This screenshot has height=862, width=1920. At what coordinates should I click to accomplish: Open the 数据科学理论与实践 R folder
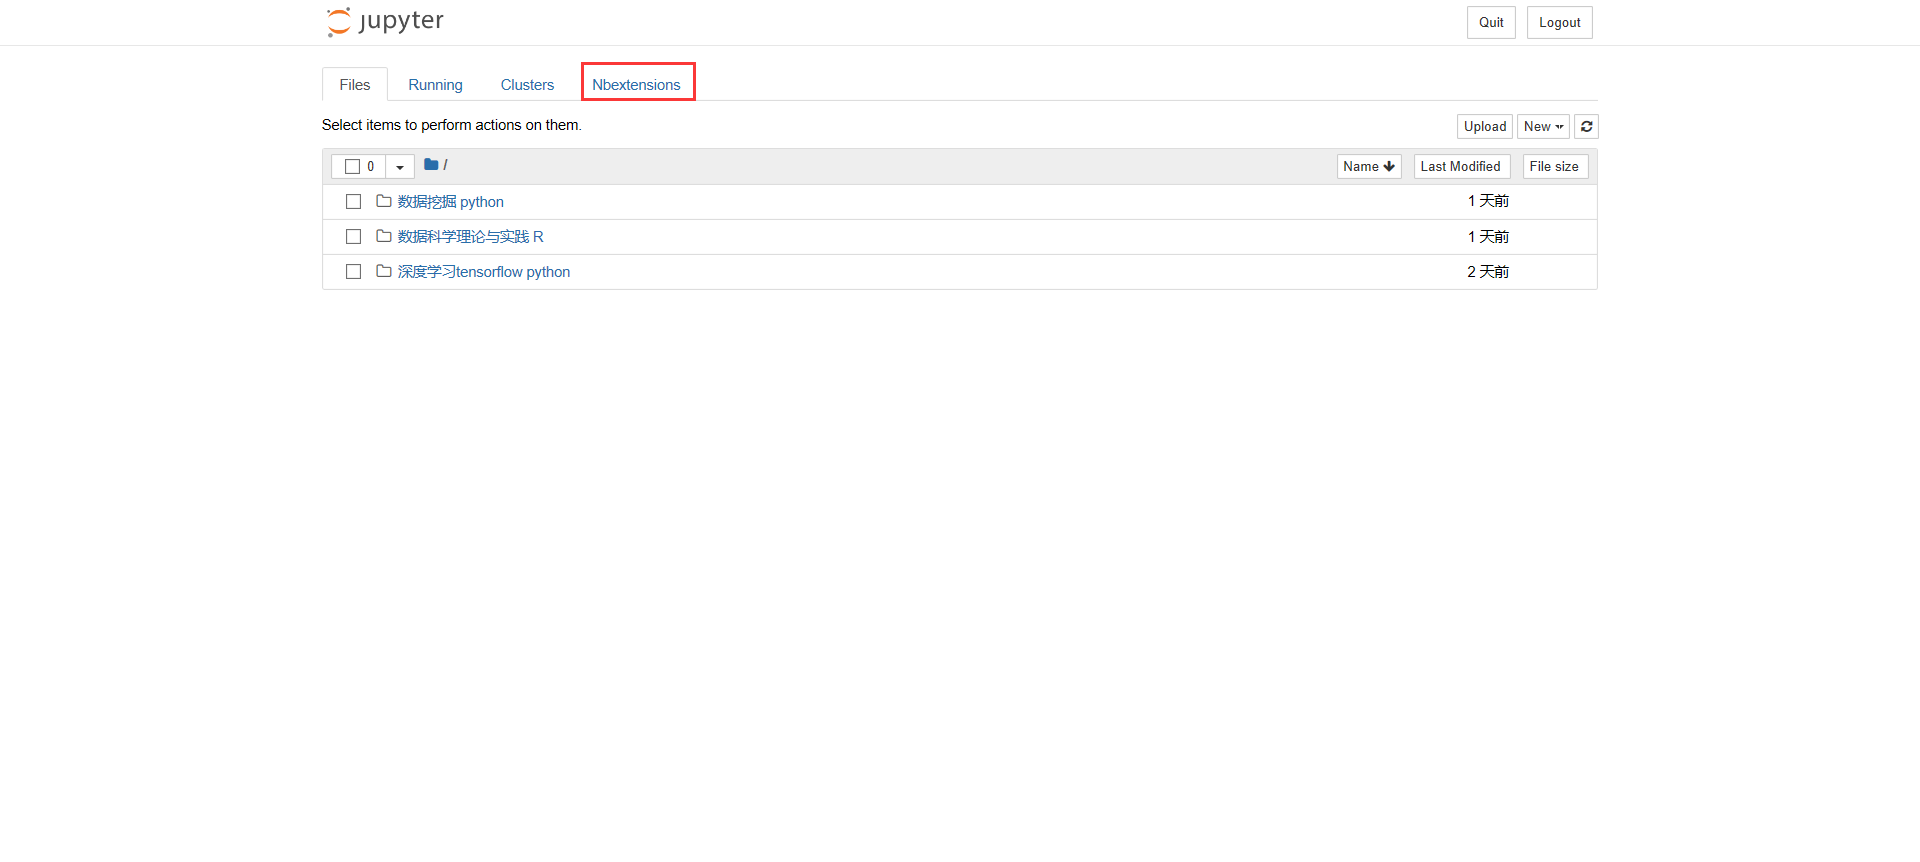coord(471,237)
